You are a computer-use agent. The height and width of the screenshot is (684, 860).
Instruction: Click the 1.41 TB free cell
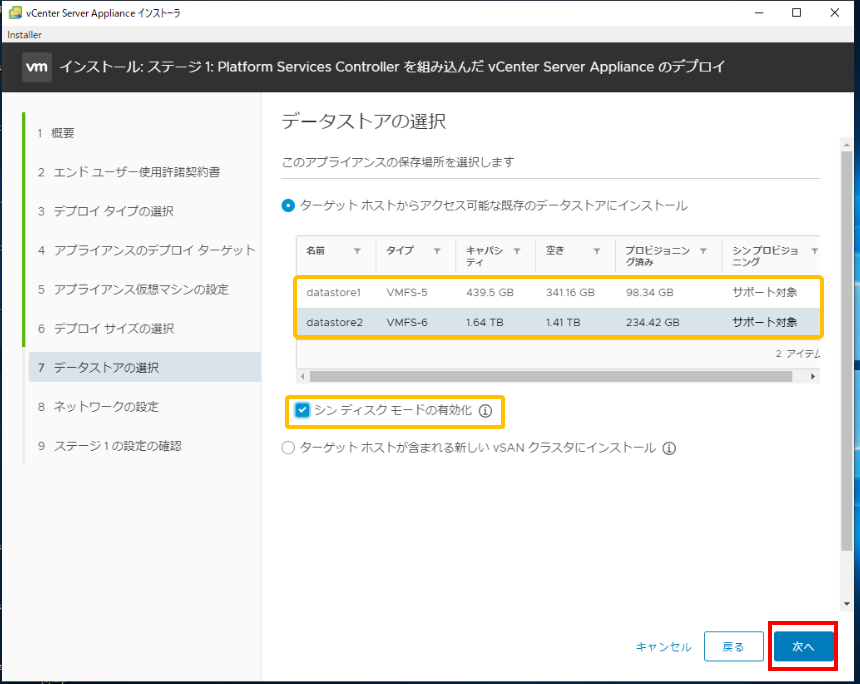tap(563, 323)
